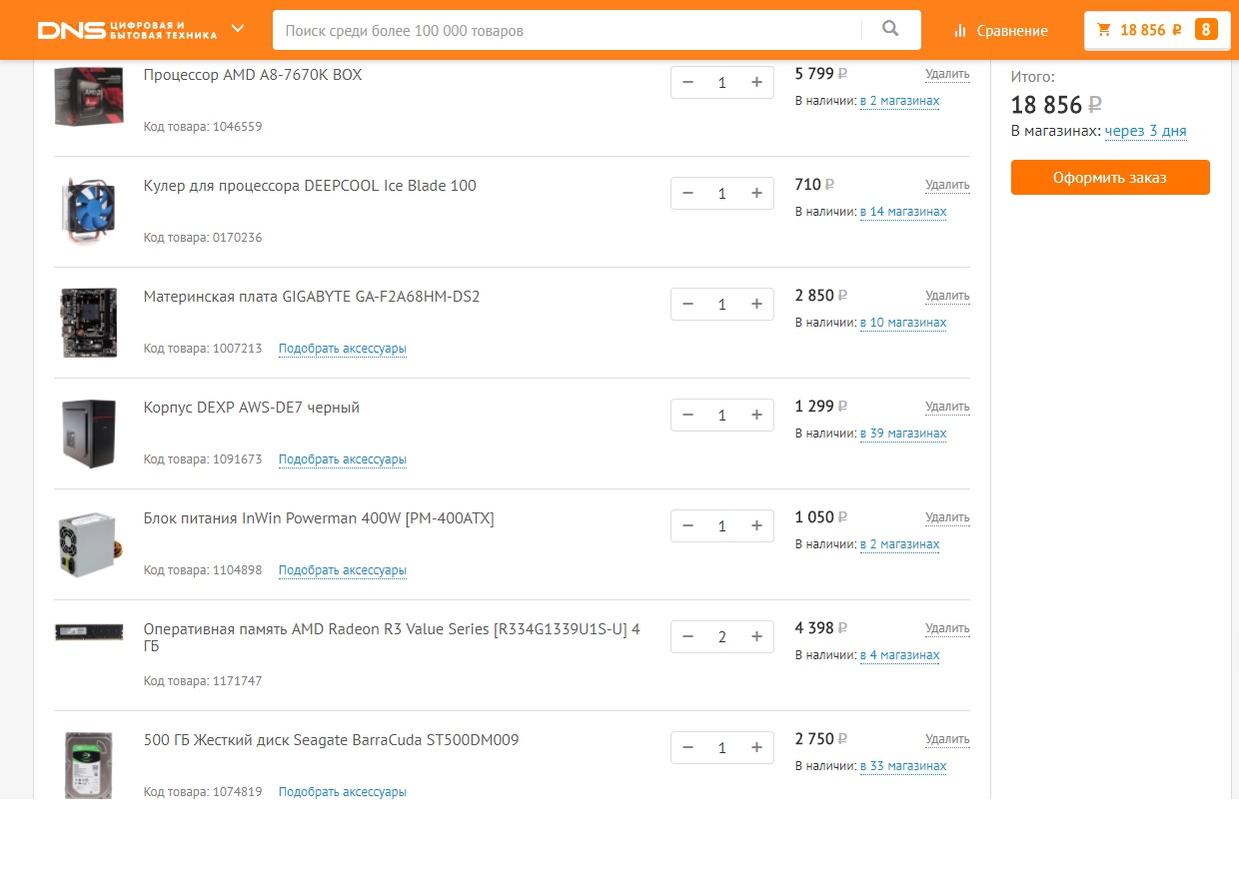The image size is (1239, 895).
Task: Open AMD Radeon RAM stick thumbnail
Action: click(x=89, y=632)
